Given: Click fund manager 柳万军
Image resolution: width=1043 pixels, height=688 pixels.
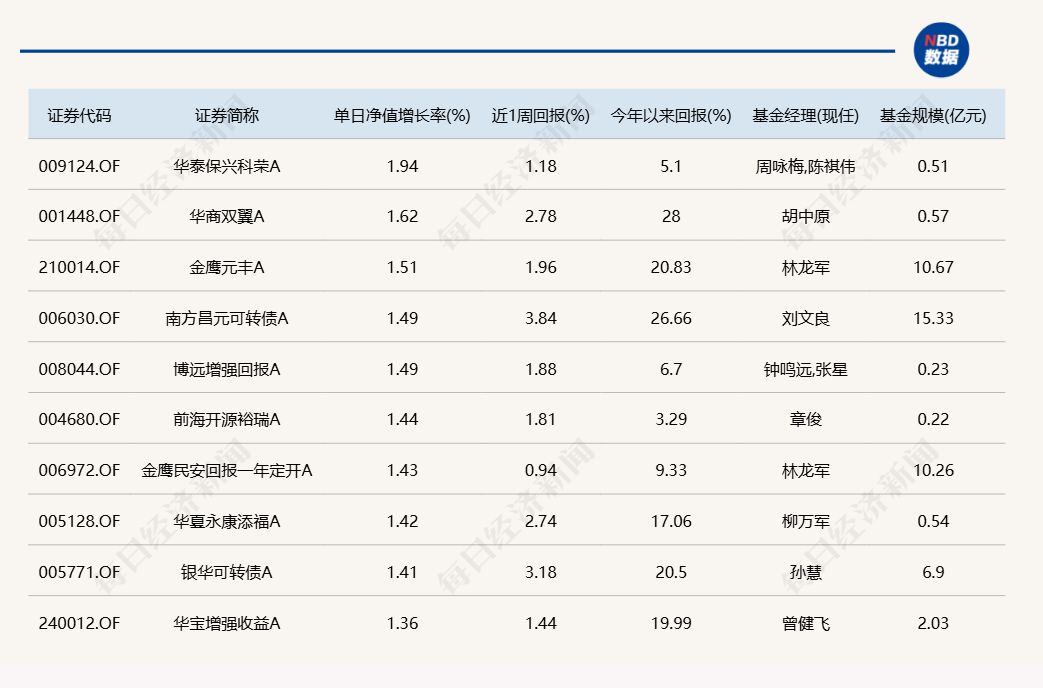Looking at the screenshot, I should coord(805,521).
